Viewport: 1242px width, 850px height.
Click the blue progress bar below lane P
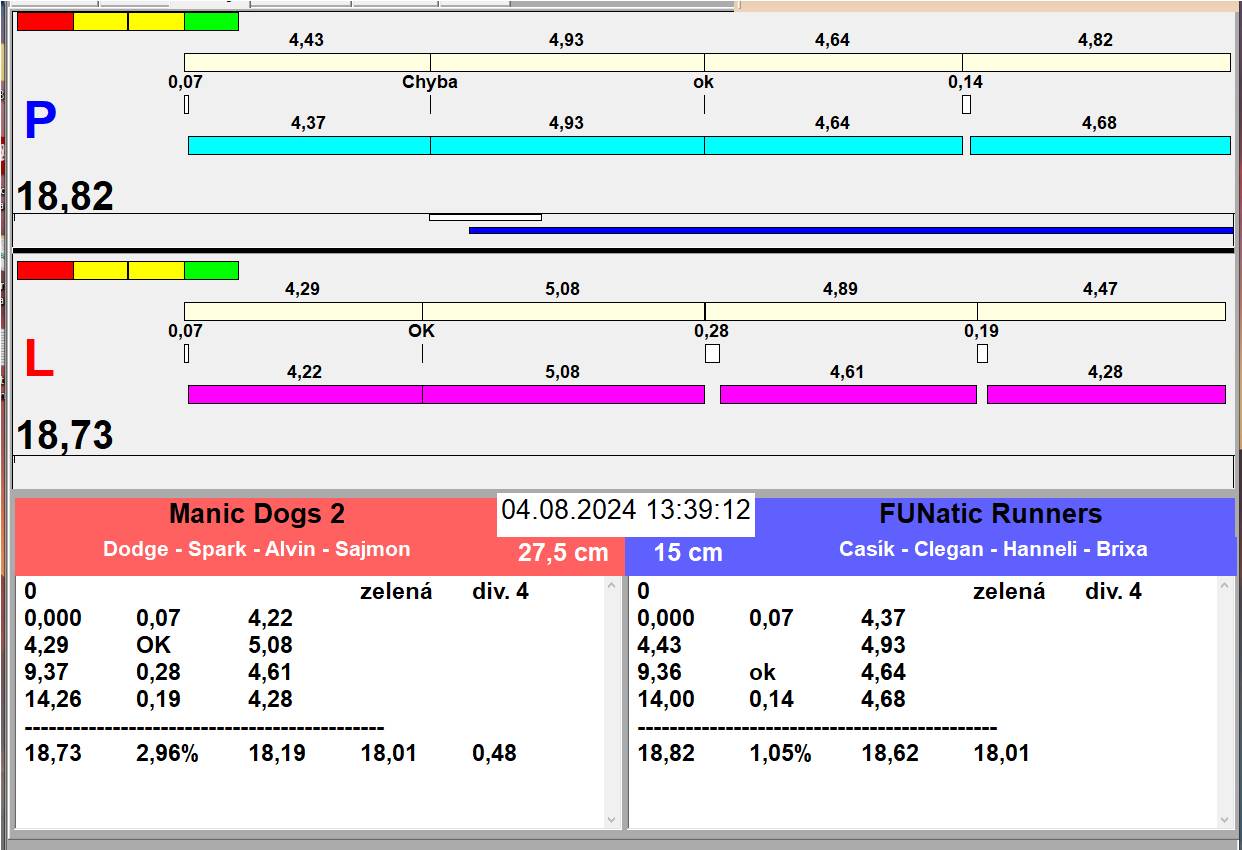(850, 230)
